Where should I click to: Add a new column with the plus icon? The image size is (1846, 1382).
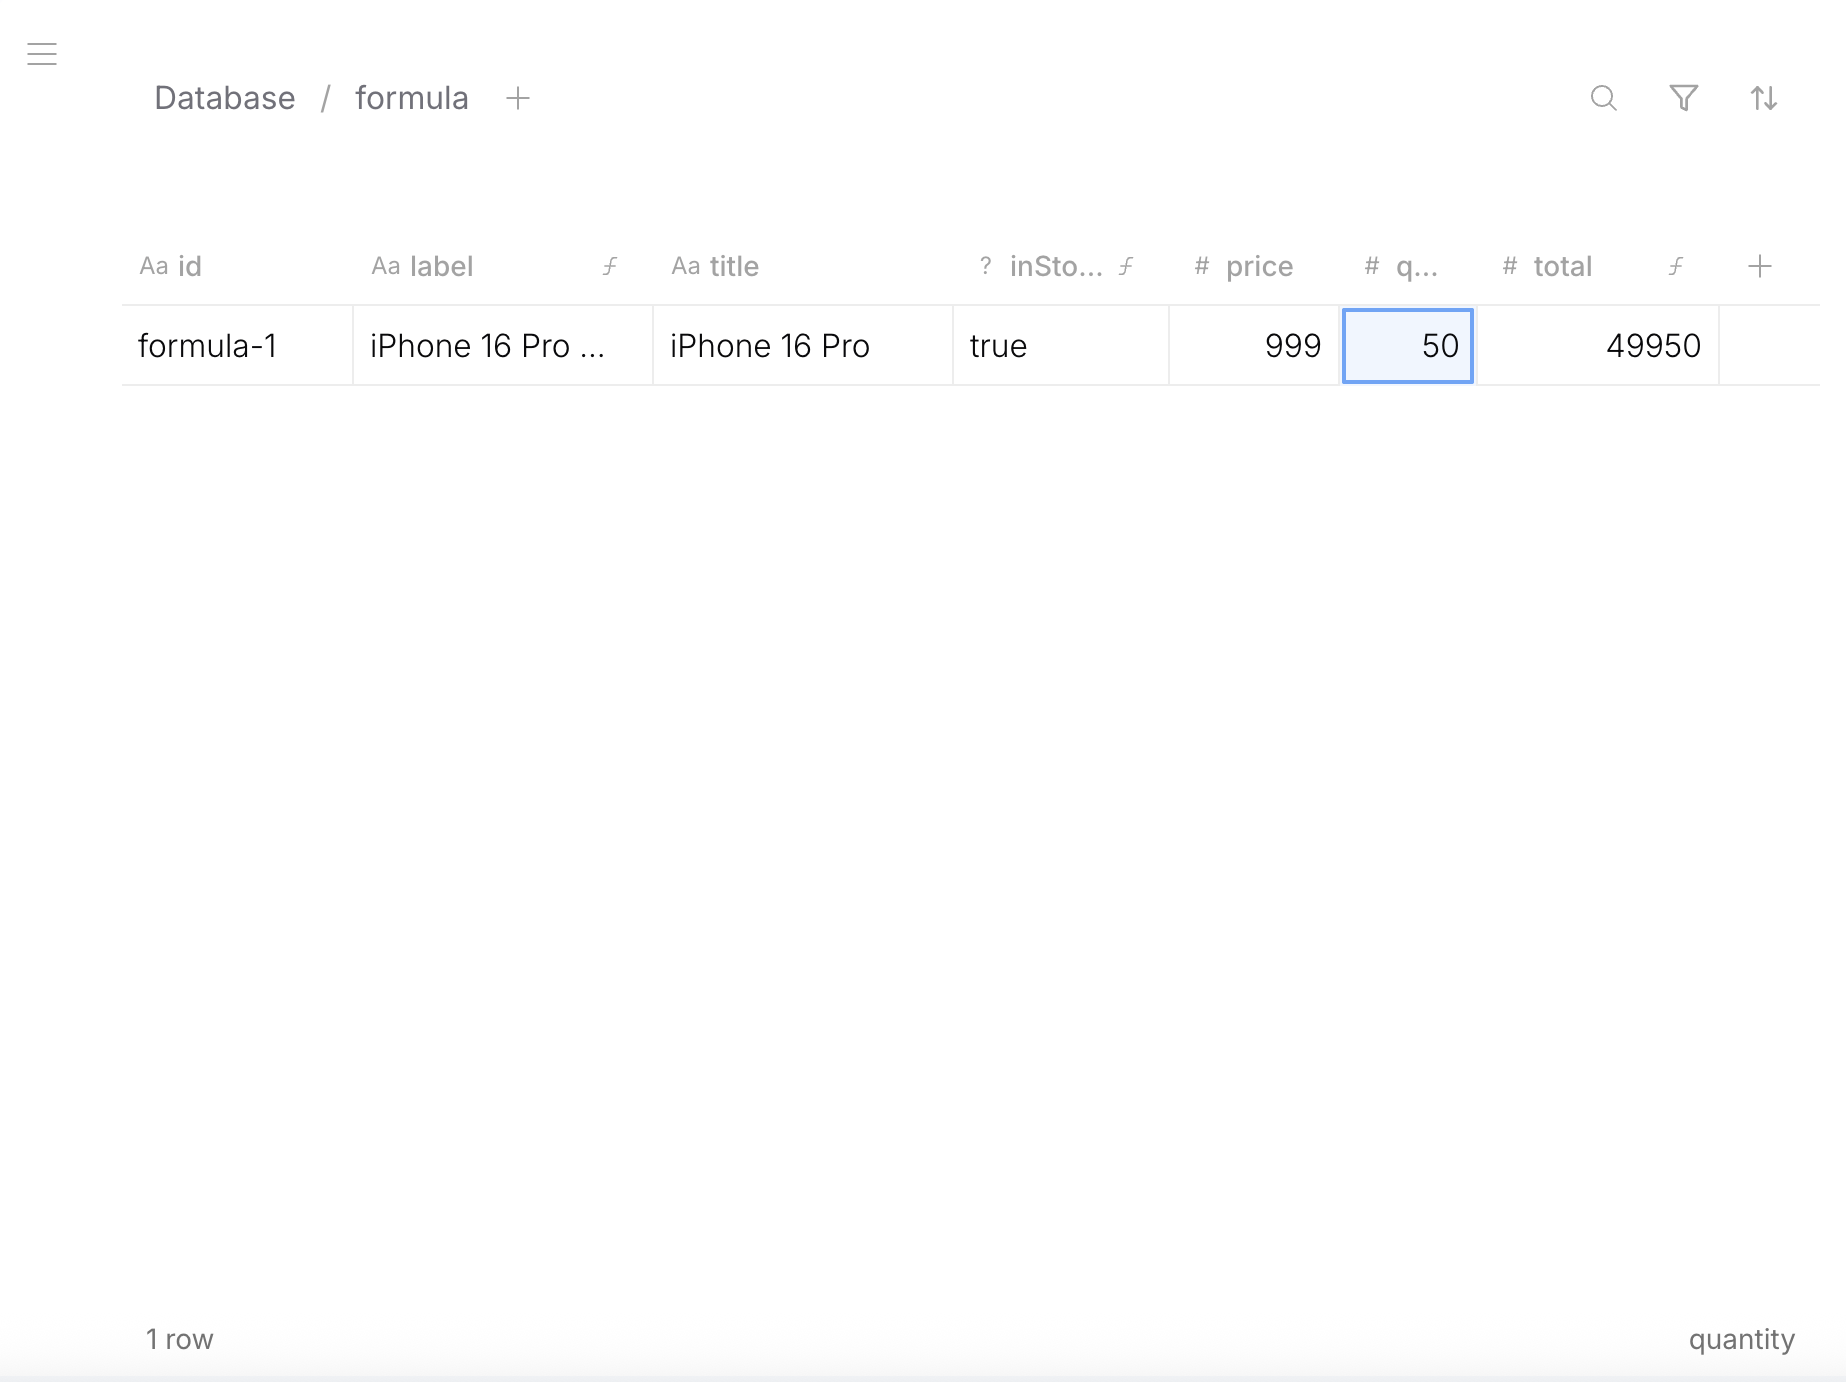coord(1760,266)
